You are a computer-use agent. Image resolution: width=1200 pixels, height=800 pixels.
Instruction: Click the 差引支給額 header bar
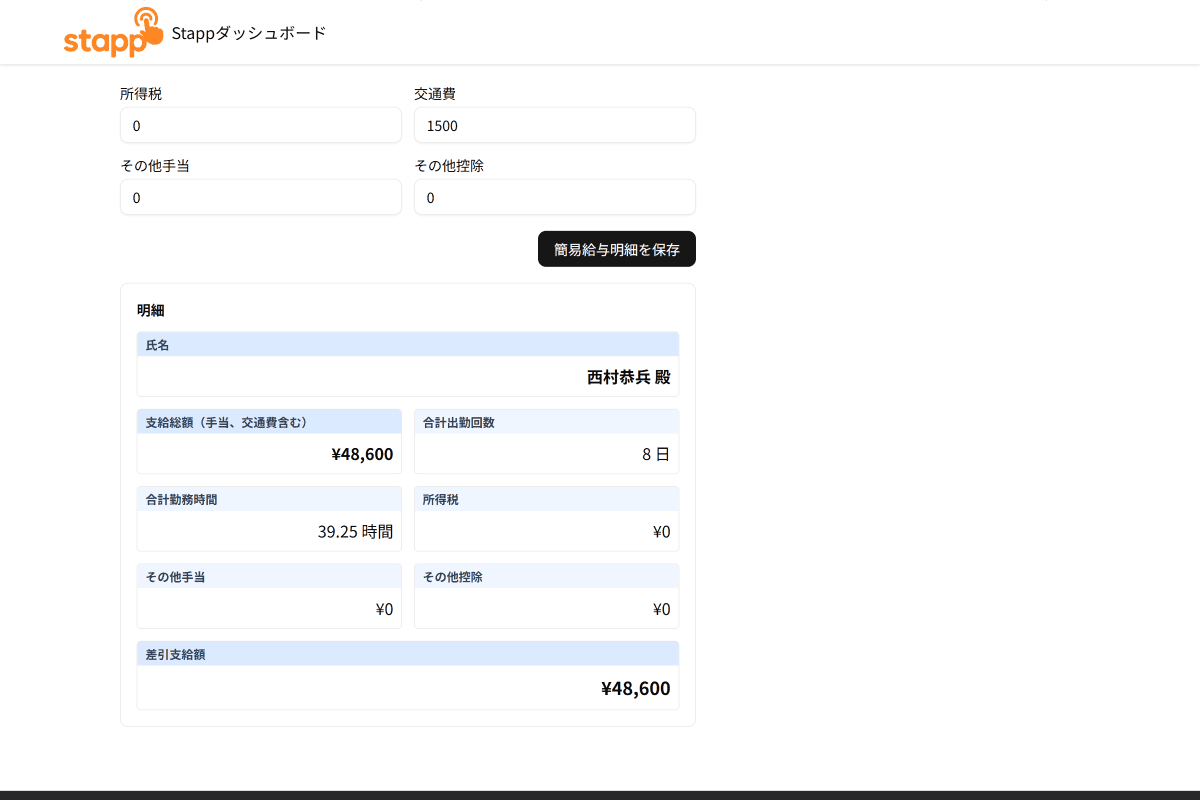(407, 654)
